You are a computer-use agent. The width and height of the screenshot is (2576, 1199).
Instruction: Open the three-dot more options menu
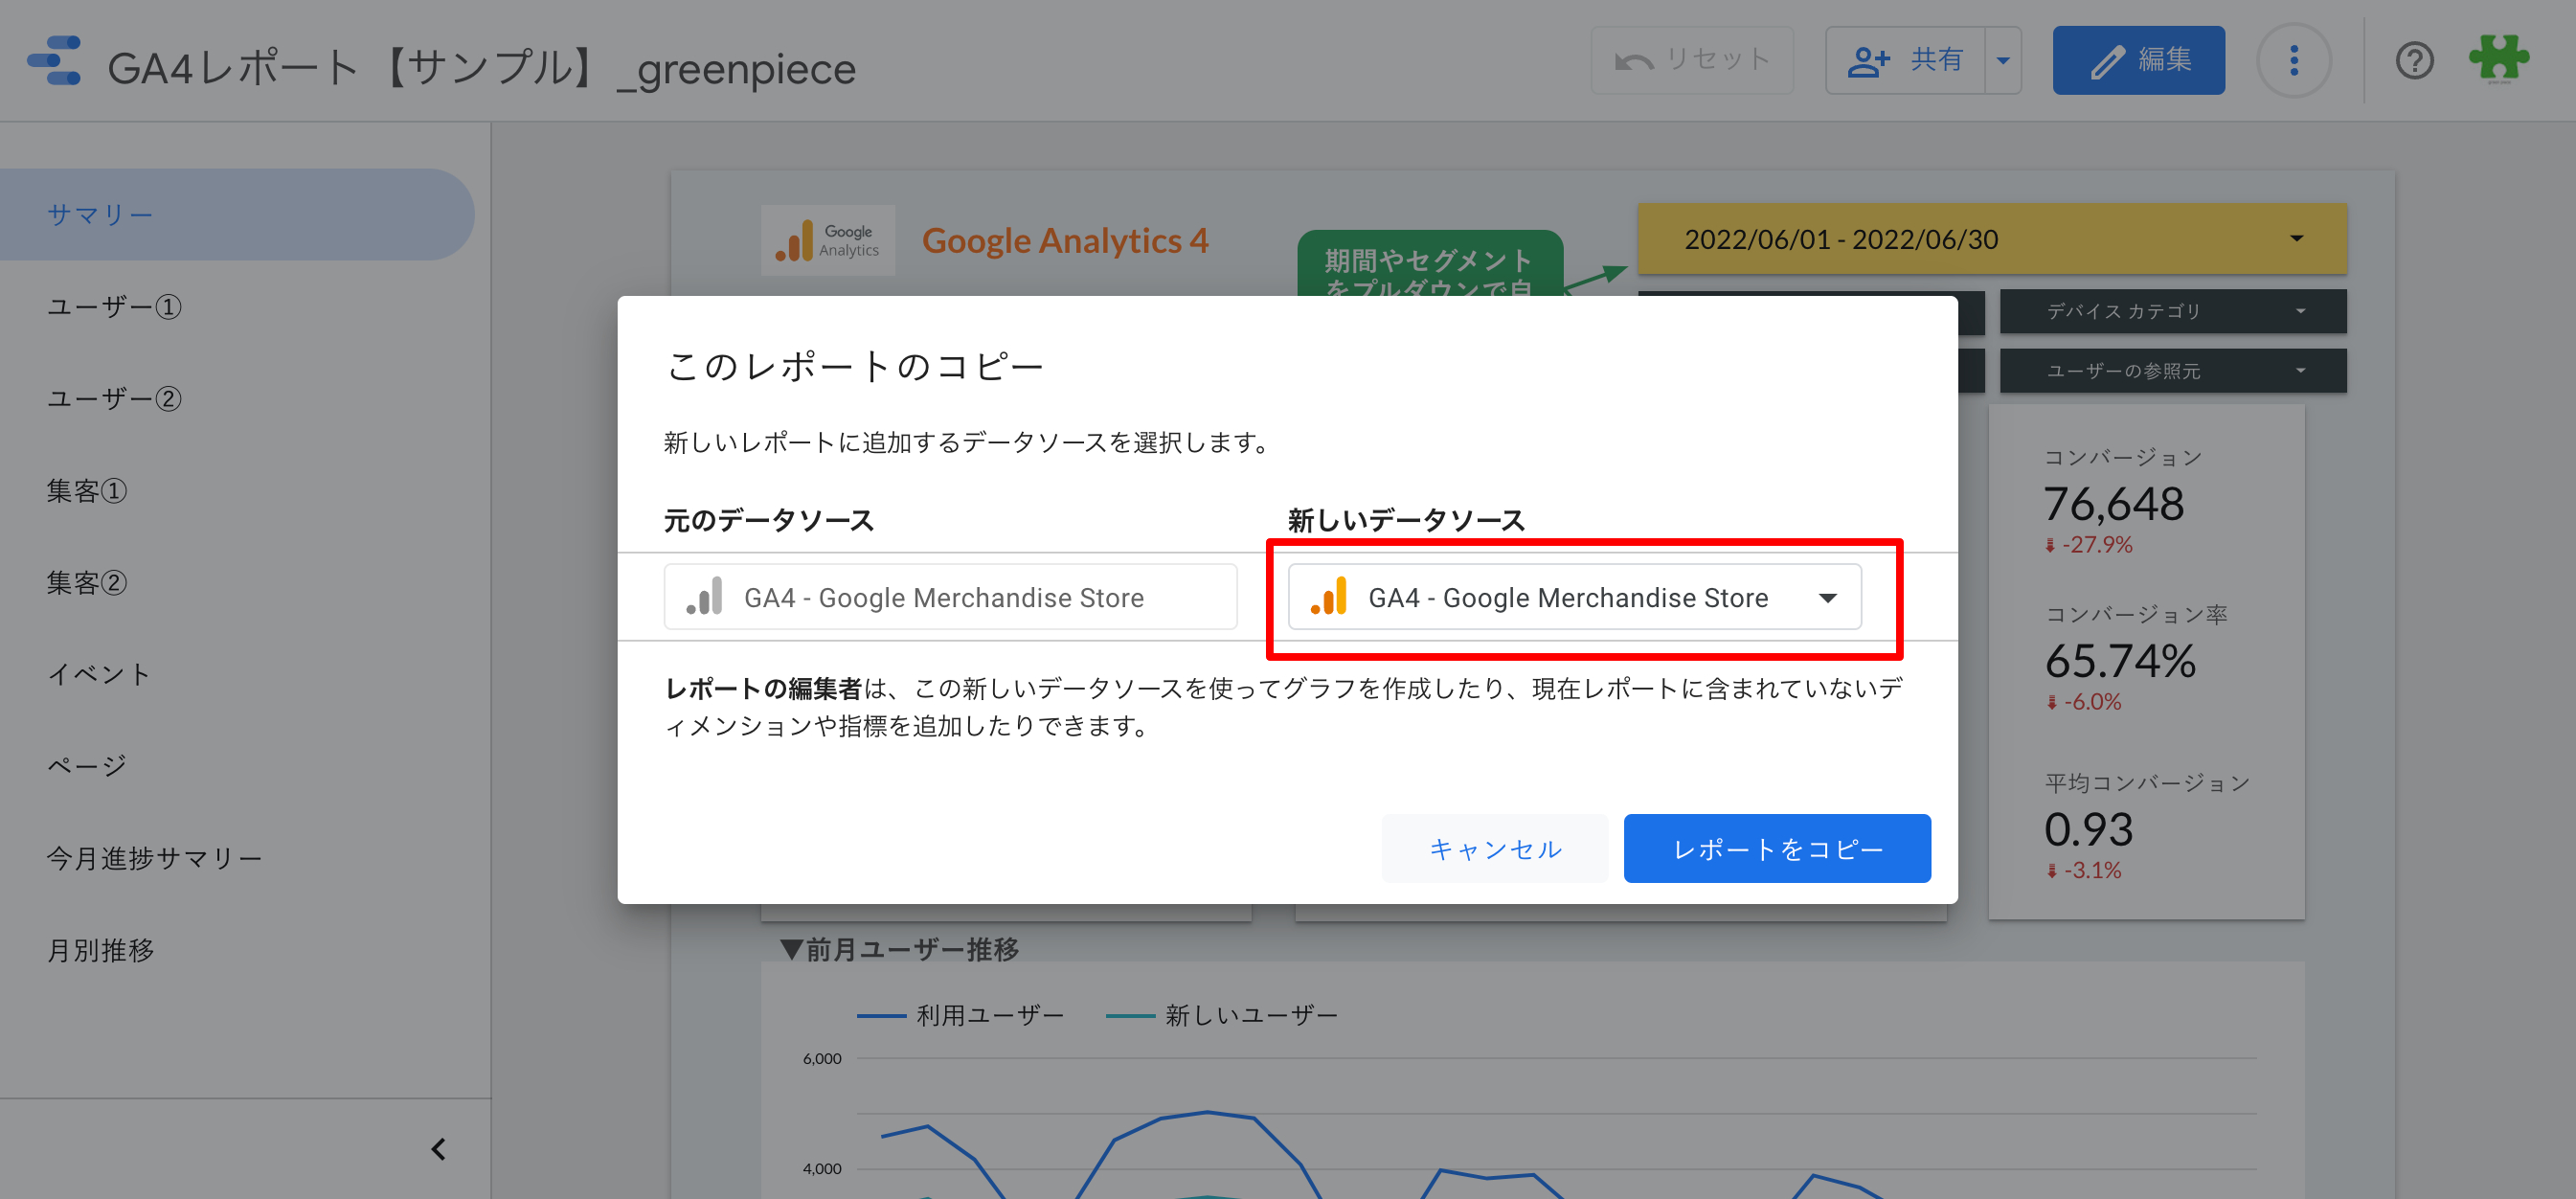pos(2293,61)
